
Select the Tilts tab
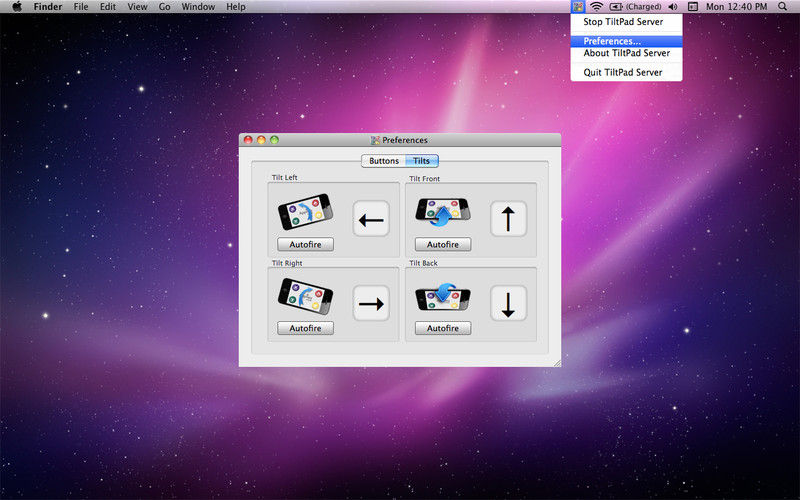coord(421,161)
